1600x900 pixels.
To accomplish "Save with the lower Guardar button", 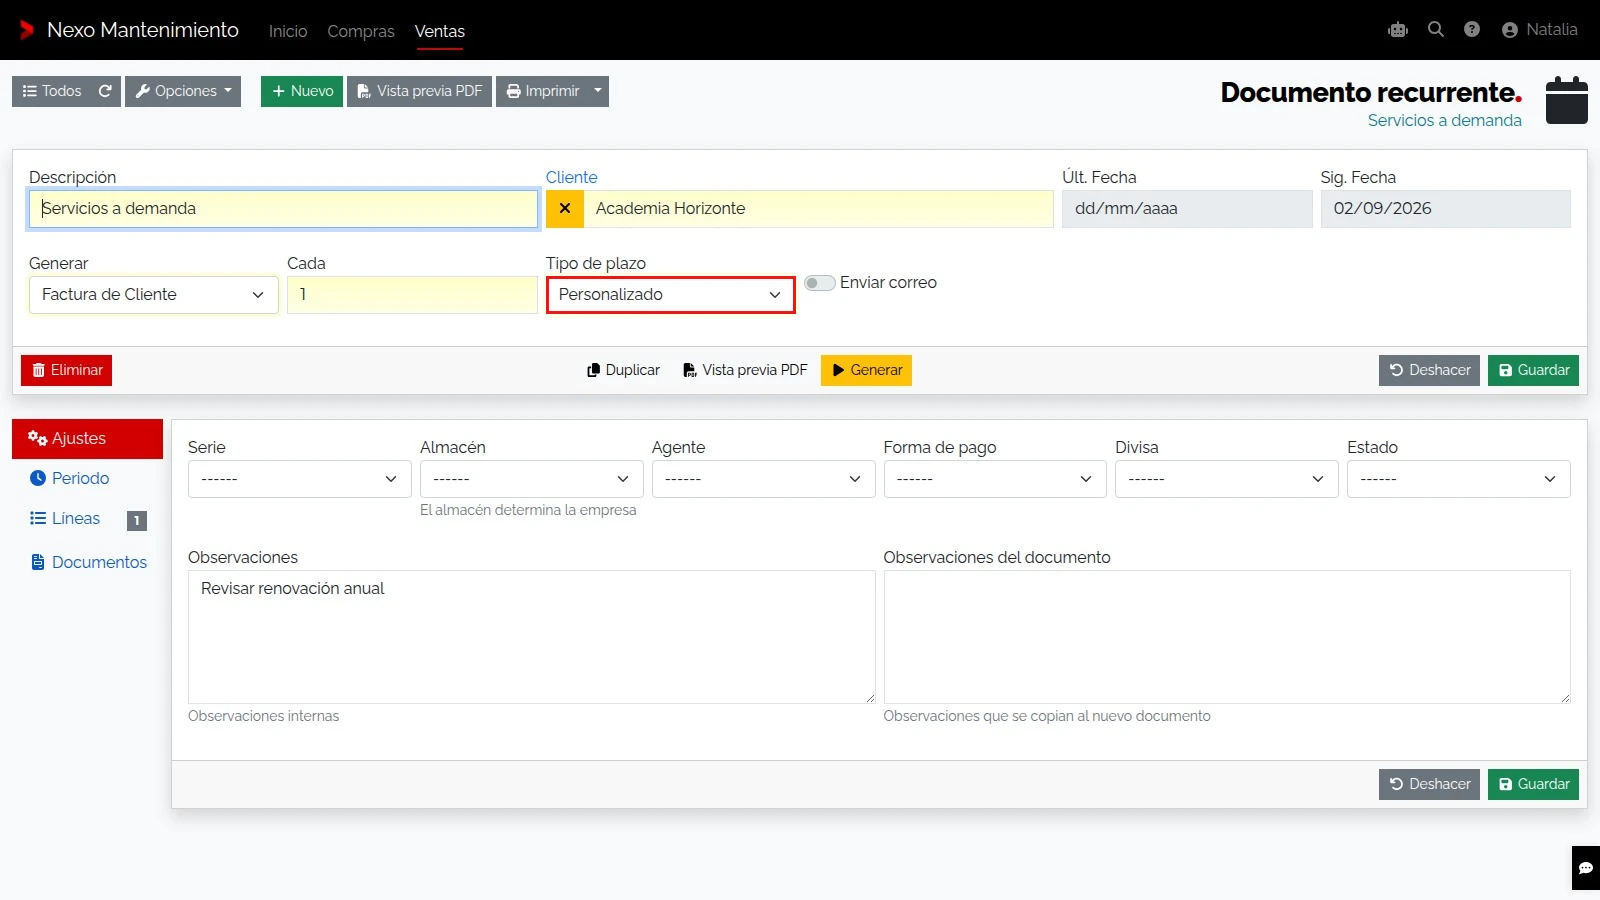I will (x=1533, y=784).
